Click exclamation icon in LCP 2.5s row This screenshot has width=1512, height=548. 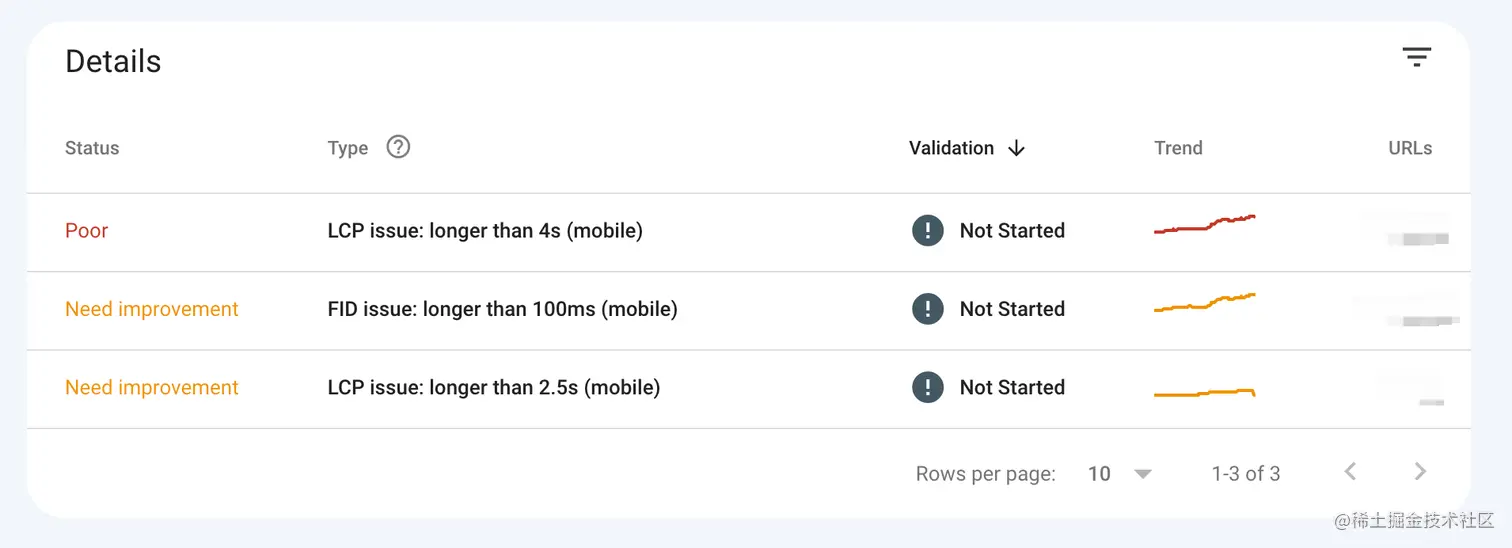point(928,387)
